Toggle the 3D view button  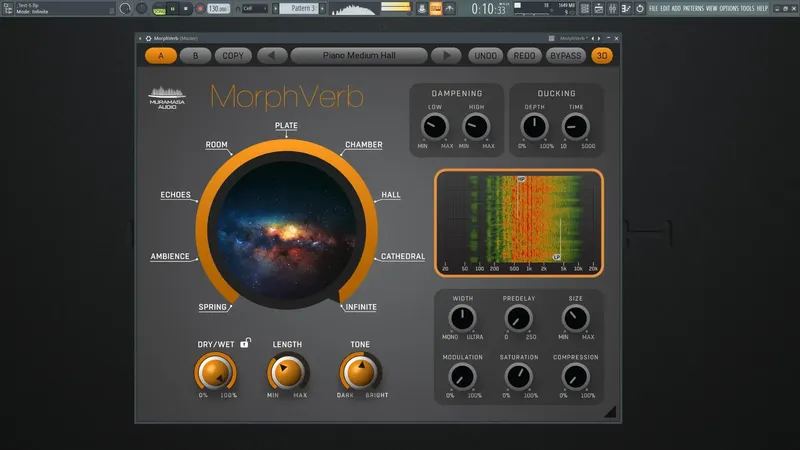pos(602,56)
